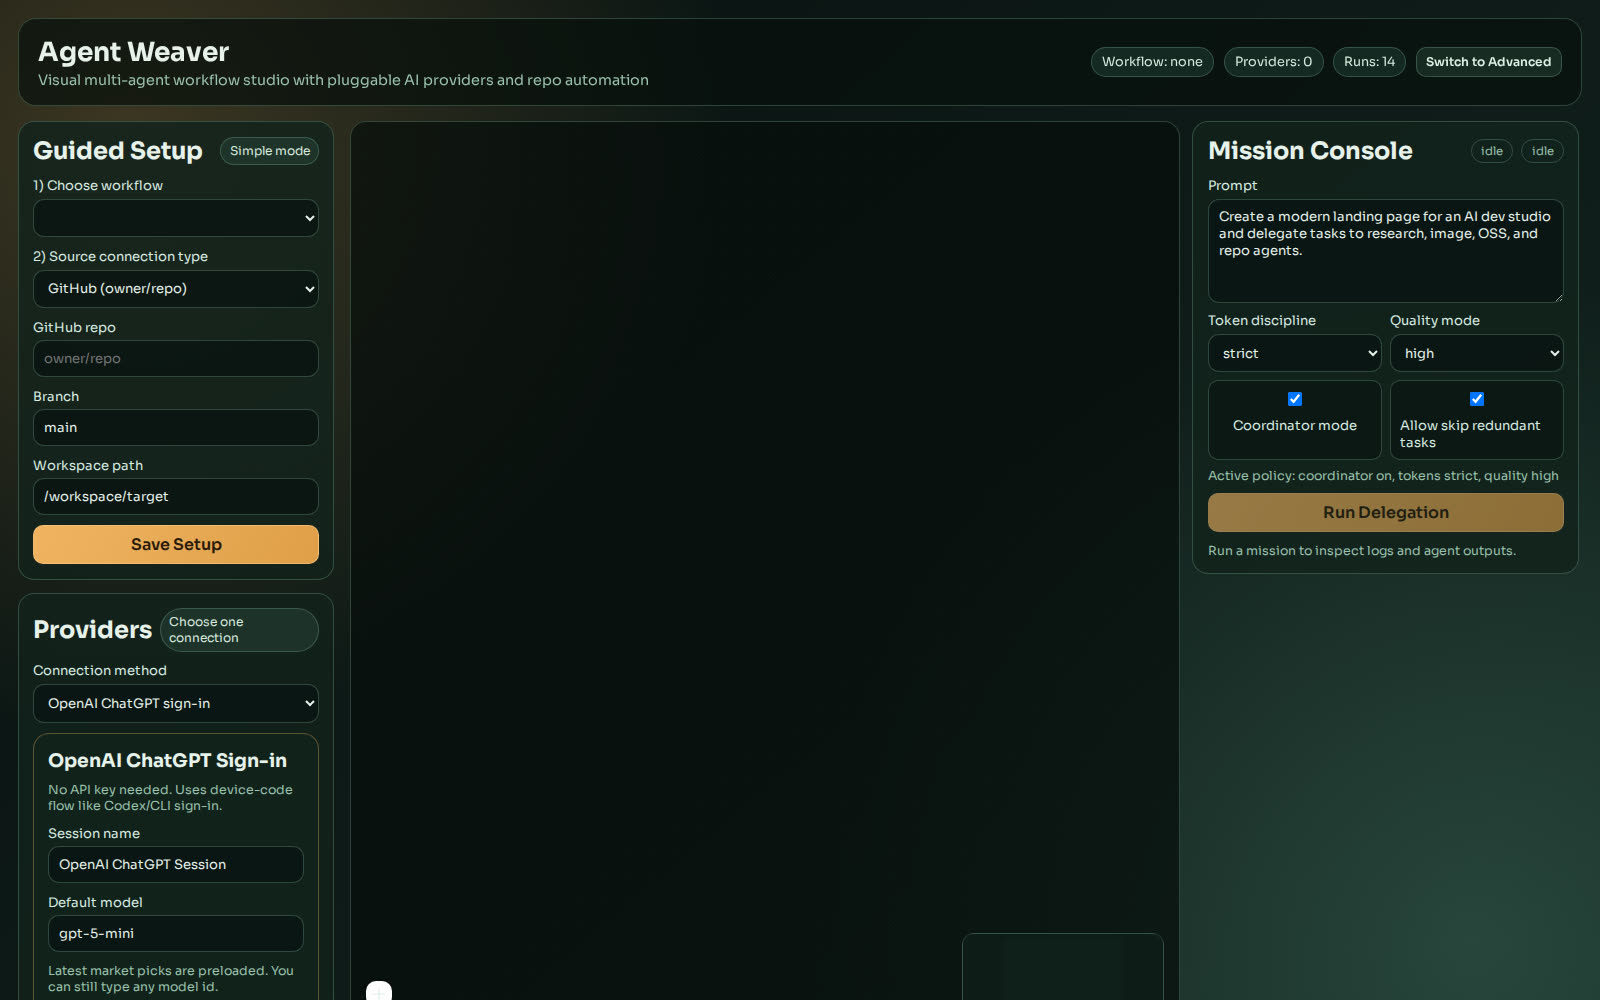Click the 'No API key needed' description
The image size is (1600, 1000).
pyautogui.click(x=170, y=798)
